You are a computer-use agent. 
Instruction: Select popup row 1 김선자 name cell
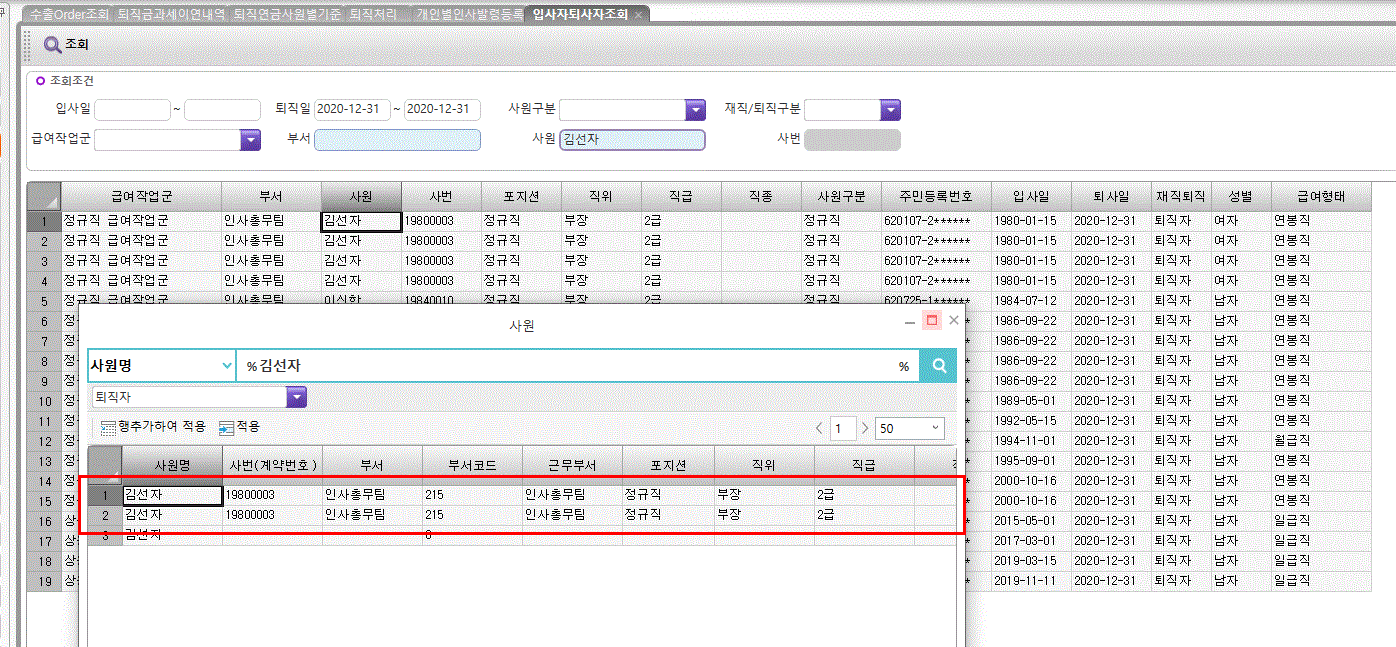click(x=172, y=494)
